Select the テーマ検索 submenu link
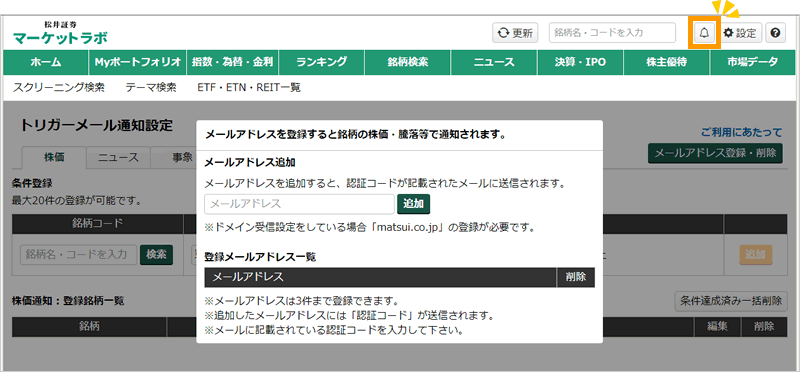Image resolution: width=800 pixels, height=372 pixels. tap(151, 88)
